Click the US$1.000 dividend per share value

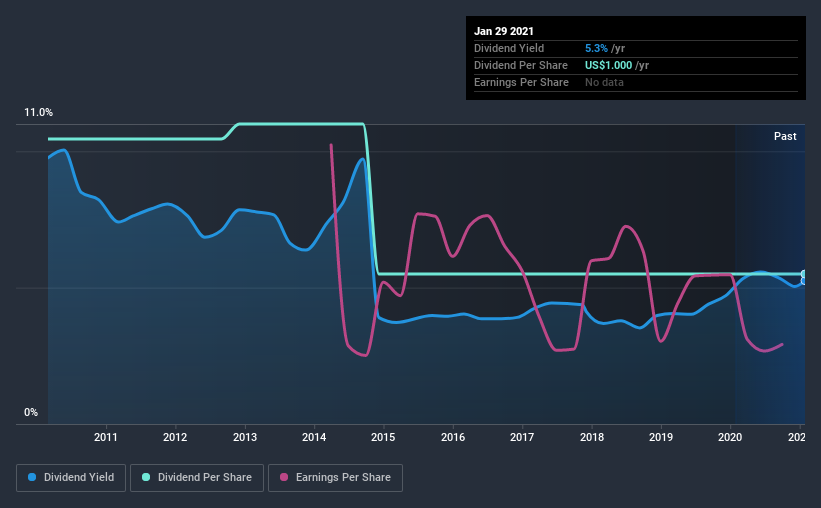608,65
